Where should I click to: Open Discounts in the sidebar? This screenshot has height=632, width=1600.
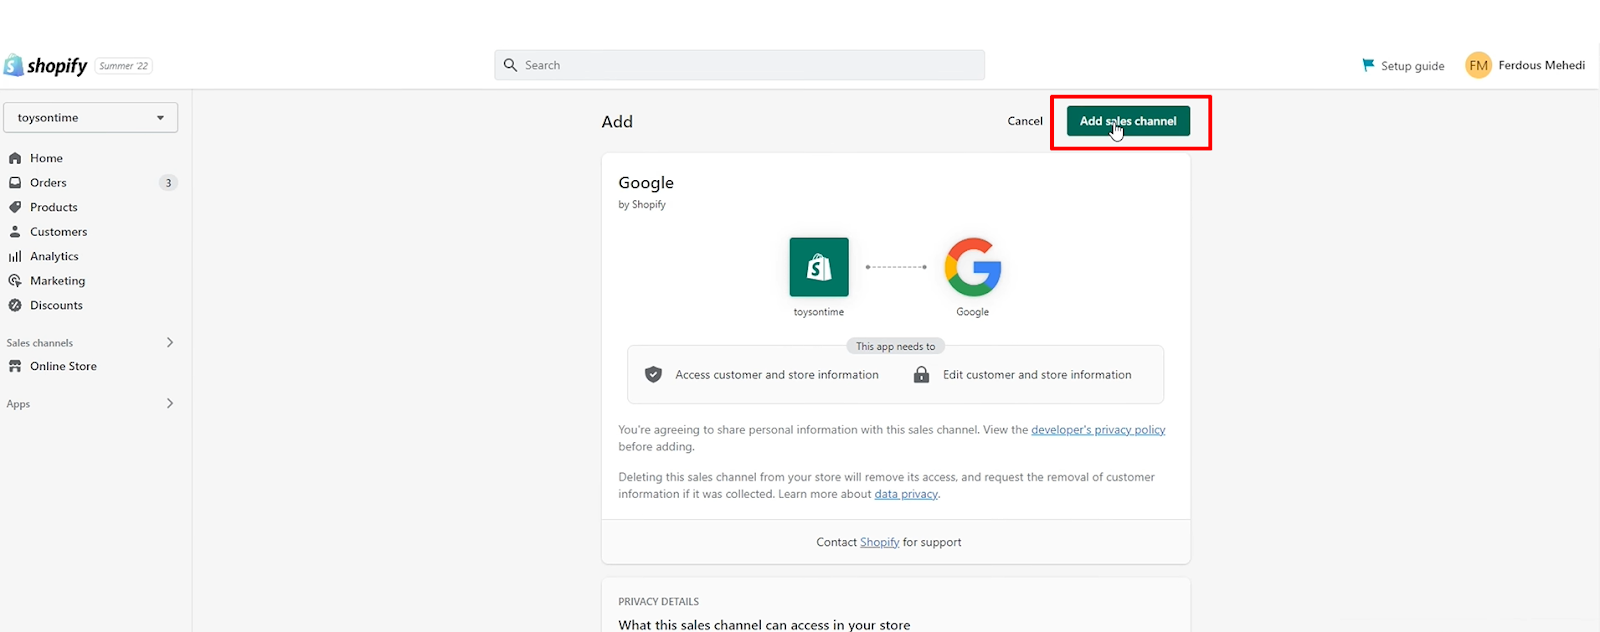click(56, 305)
